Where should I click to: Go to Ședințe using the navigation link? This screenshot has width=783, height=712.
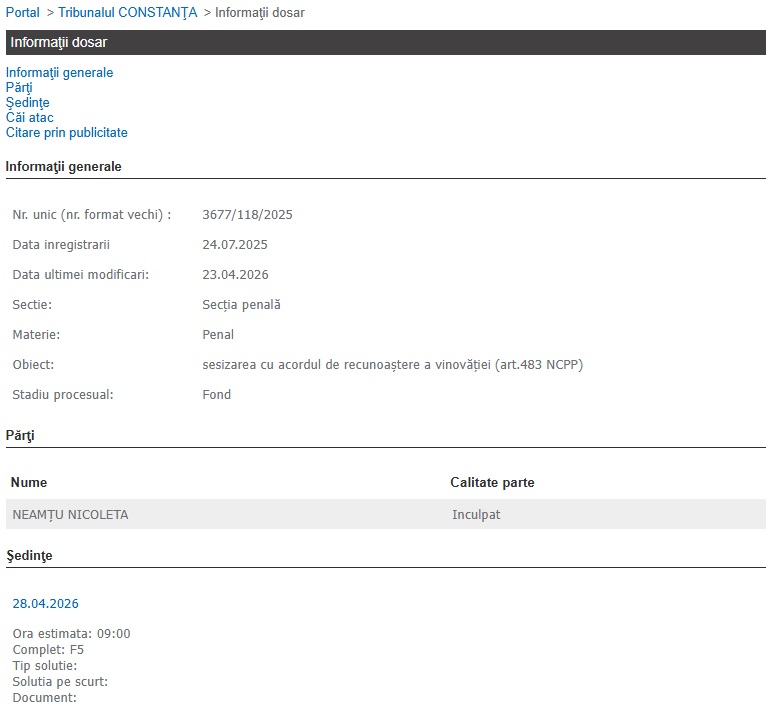click(x=27, y=103)
